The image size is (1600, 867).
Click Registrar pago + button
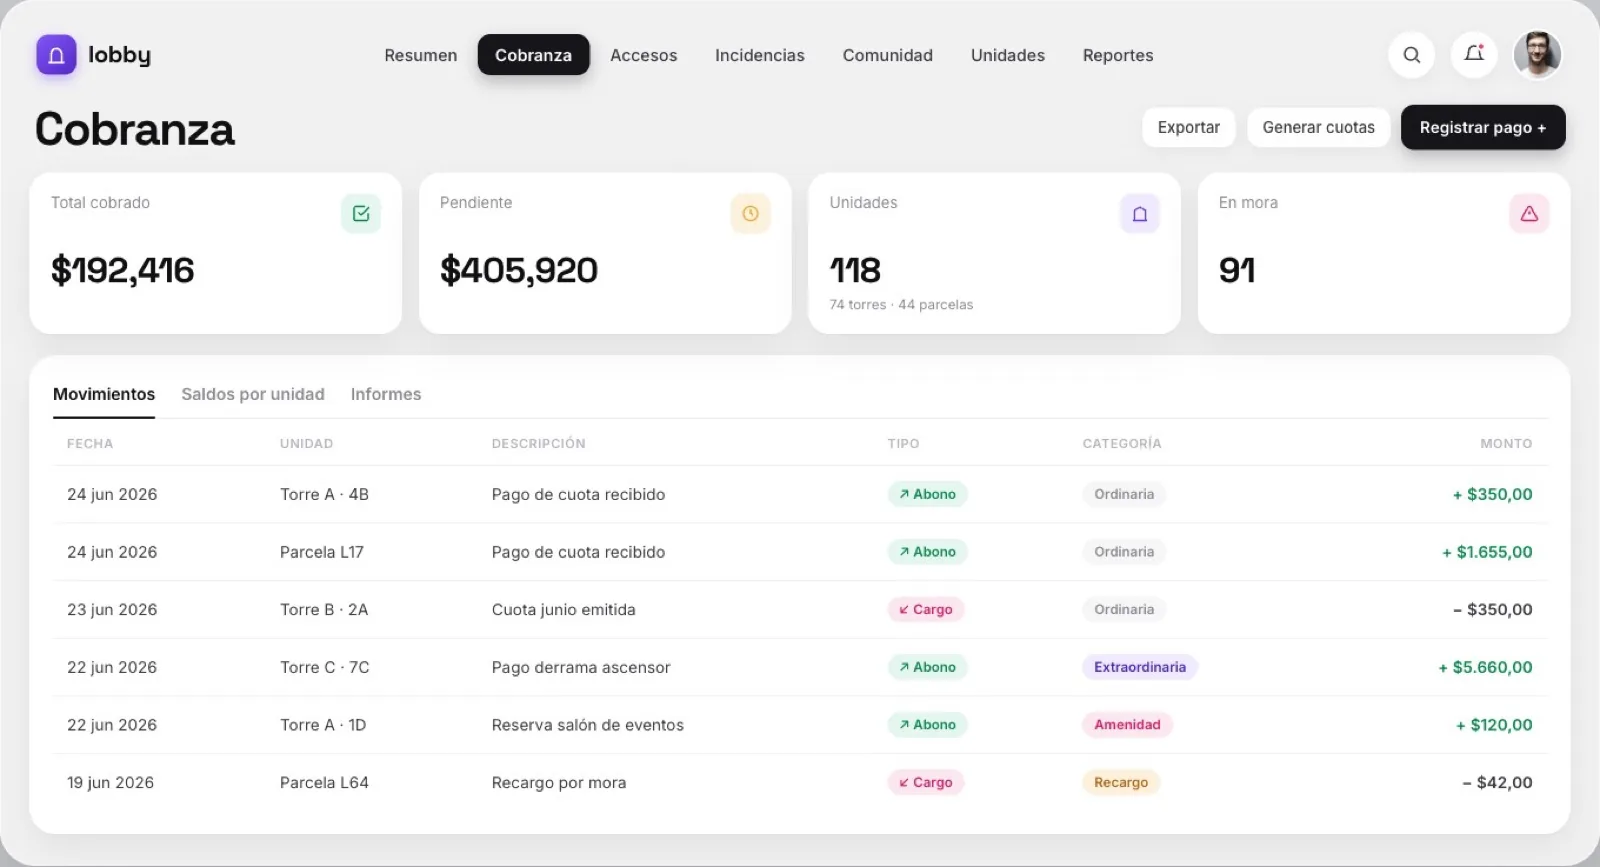point(1483,127)
